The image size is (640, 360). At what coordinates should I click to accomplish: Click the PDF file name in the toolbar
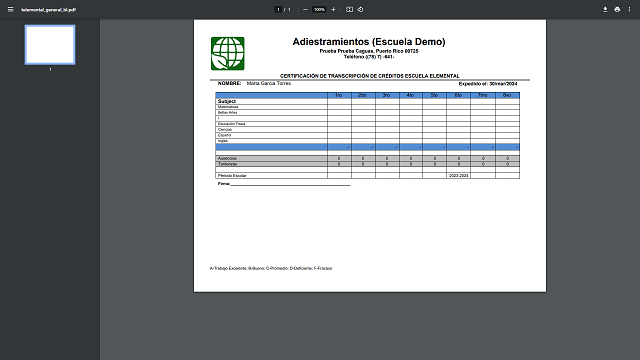pos(49,10)
